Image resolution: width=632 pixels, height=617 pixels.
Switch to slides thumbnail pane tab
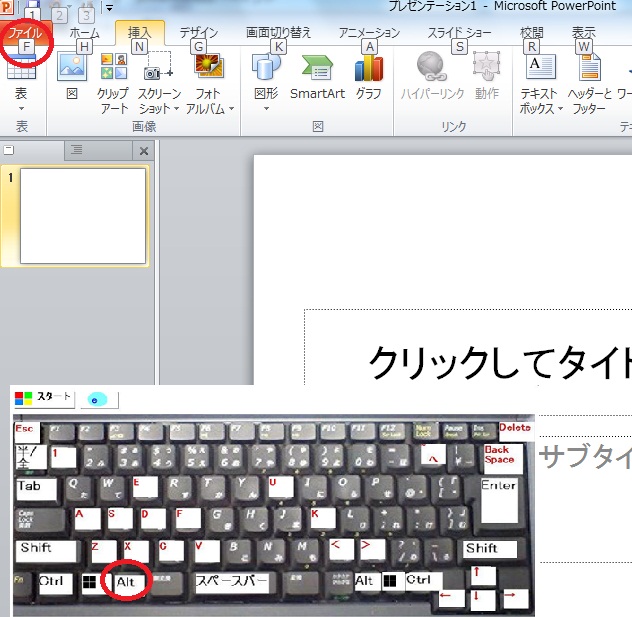coord(32,150)
